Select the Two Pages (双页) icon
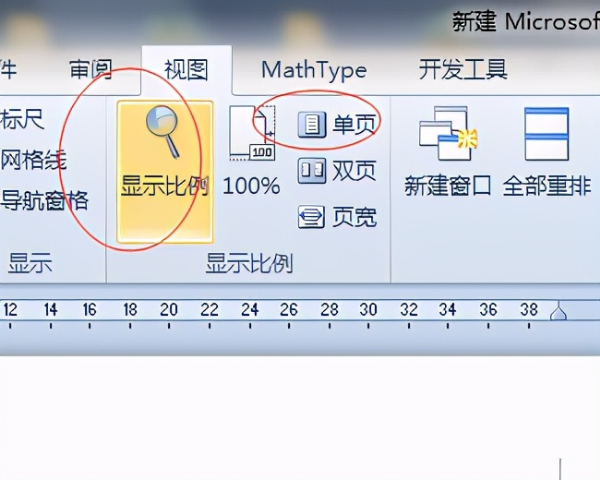This screenshot has width=600, height=480. point(312,171)
